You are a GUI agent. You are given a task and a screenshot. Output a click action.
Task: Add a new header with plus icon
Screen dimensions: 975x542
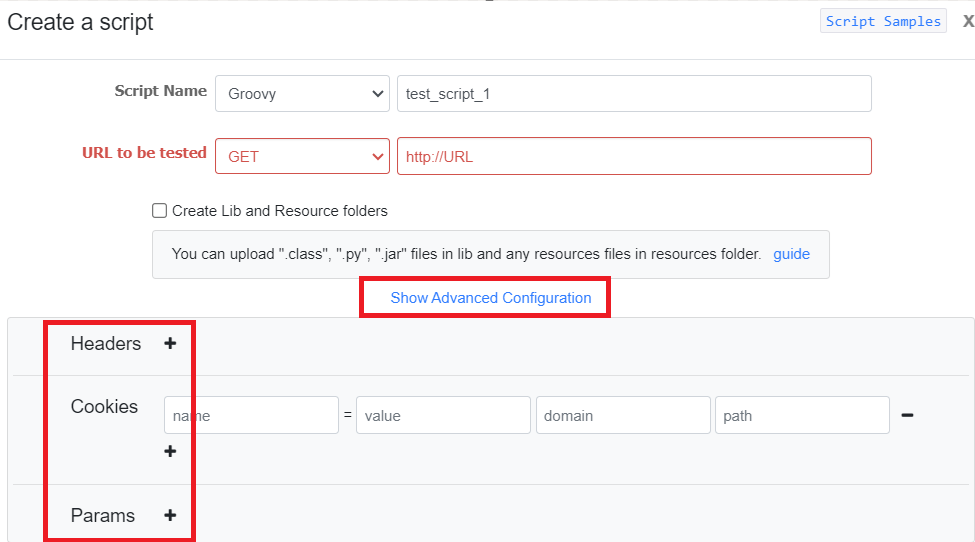170,343
